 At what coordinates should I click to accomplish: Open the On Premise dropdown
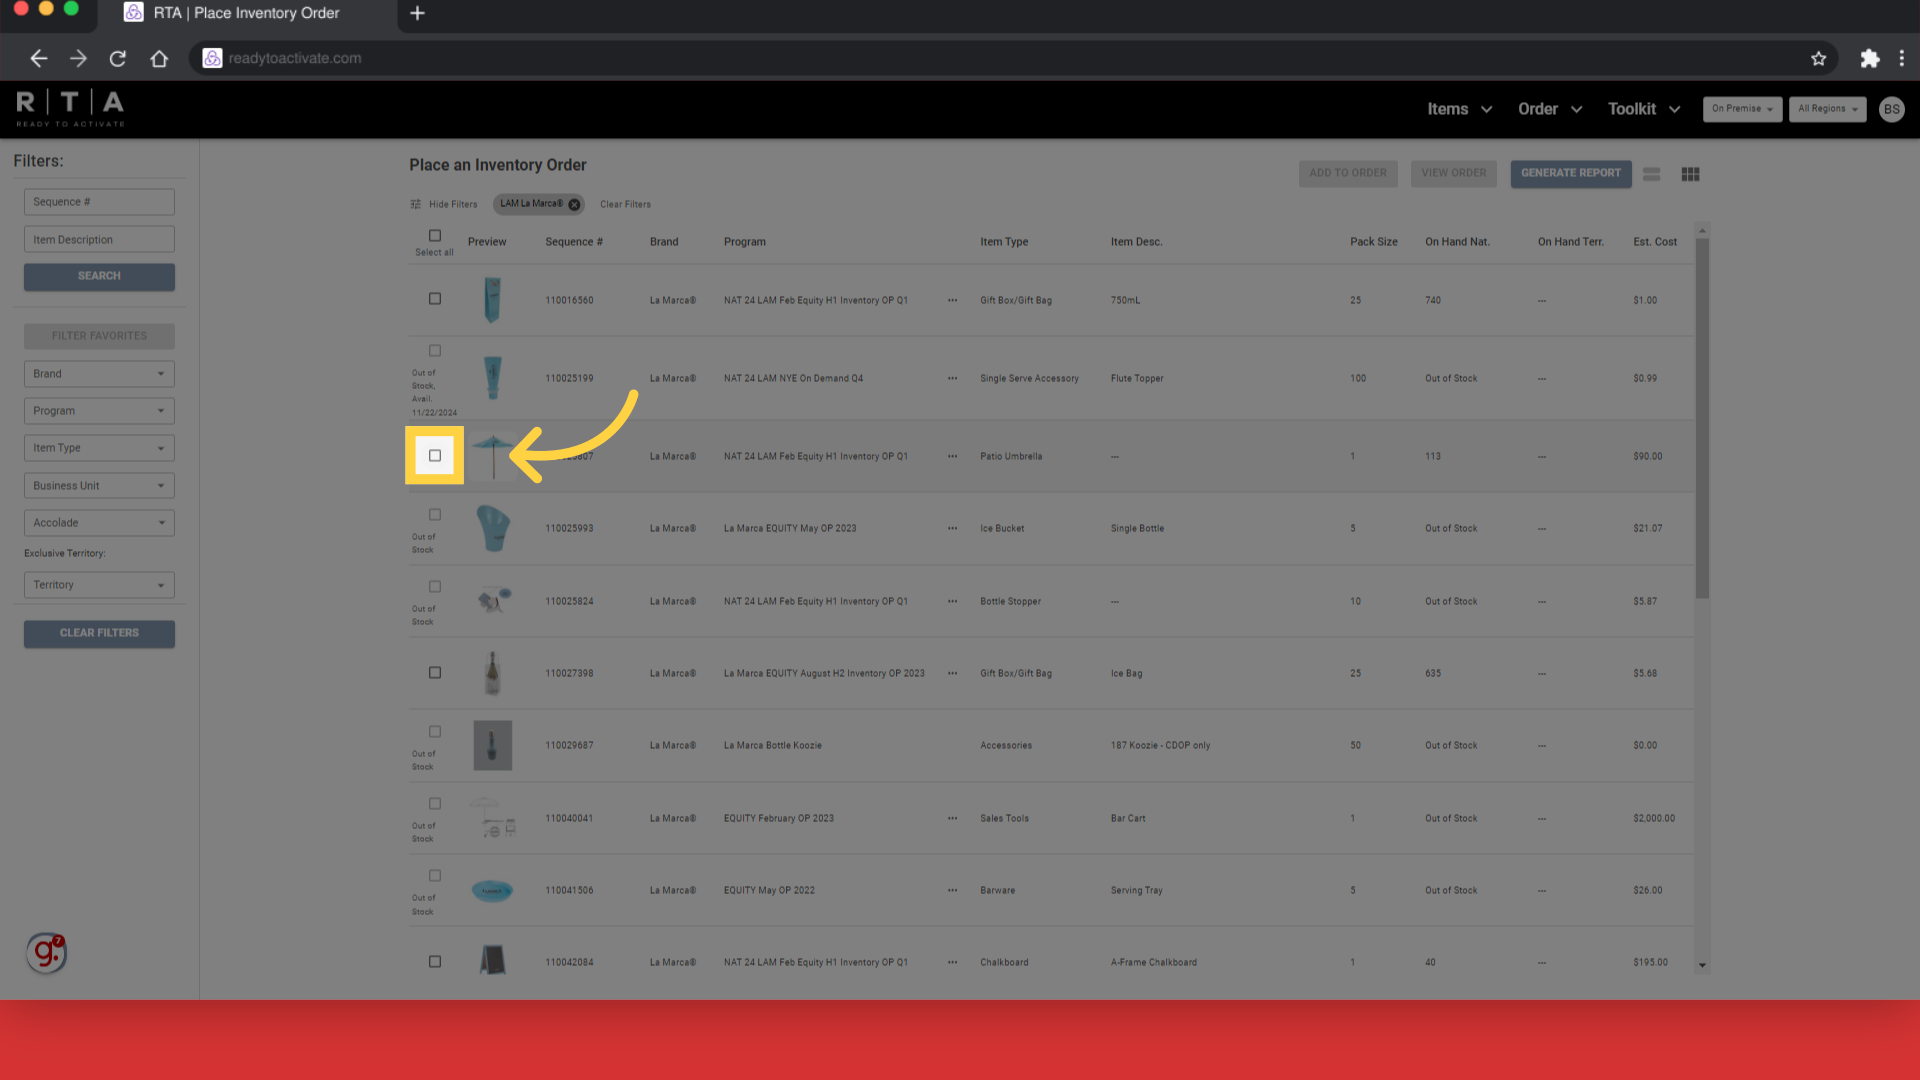click(x=1742, y=109)
